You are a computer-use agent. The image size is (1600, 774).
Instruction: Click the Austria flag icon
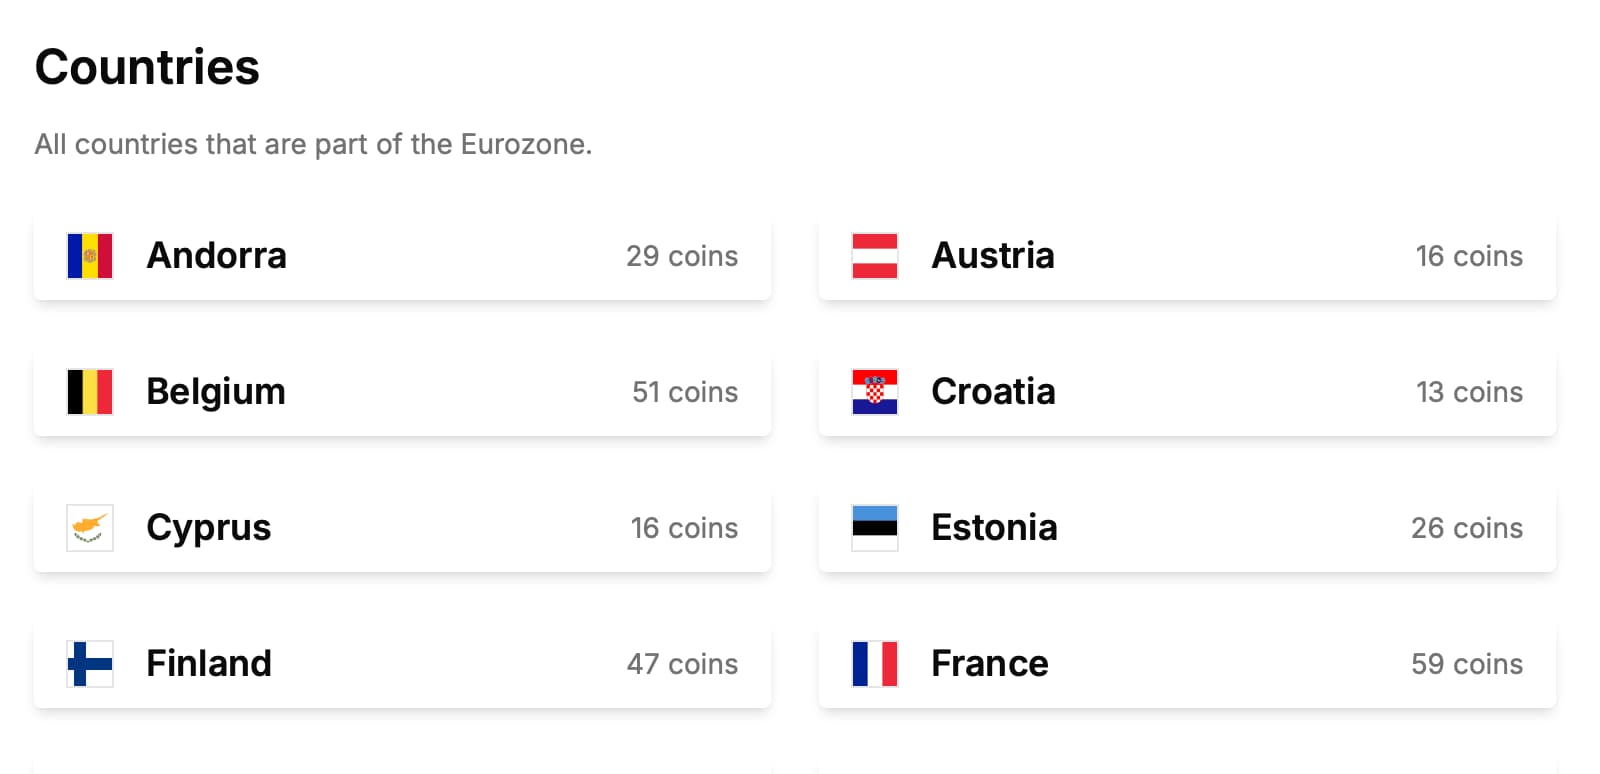click(874, 256)
